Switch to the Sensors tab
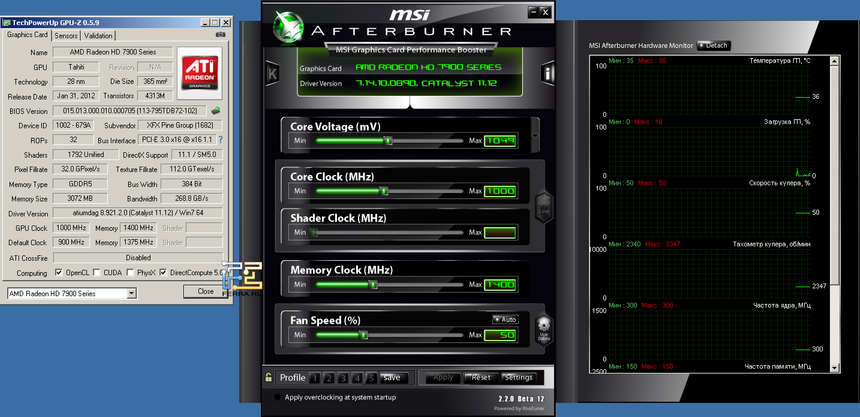The width and height of the screenshot is (860, 417). click(x=66, y=36)
